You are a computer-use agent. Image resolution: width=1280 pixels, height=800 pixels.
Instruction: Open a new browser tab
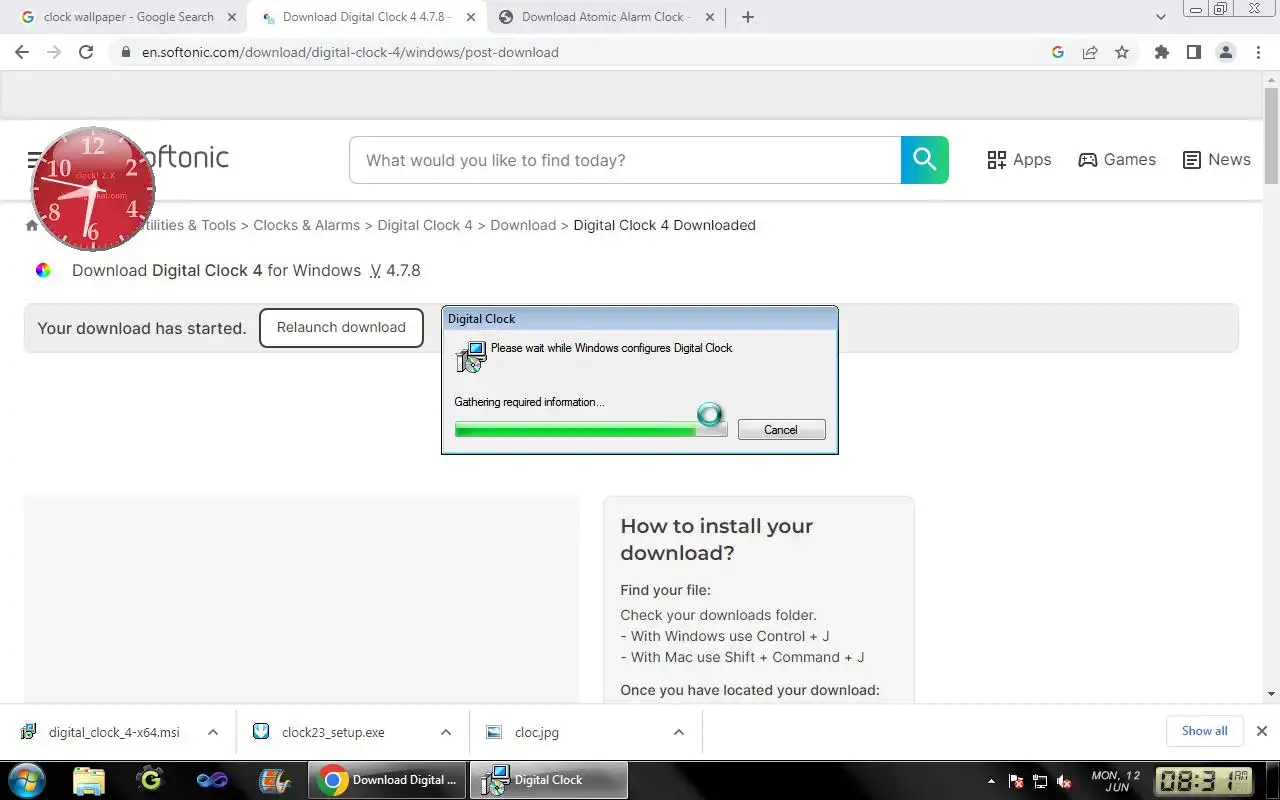(x=748, y=17)
